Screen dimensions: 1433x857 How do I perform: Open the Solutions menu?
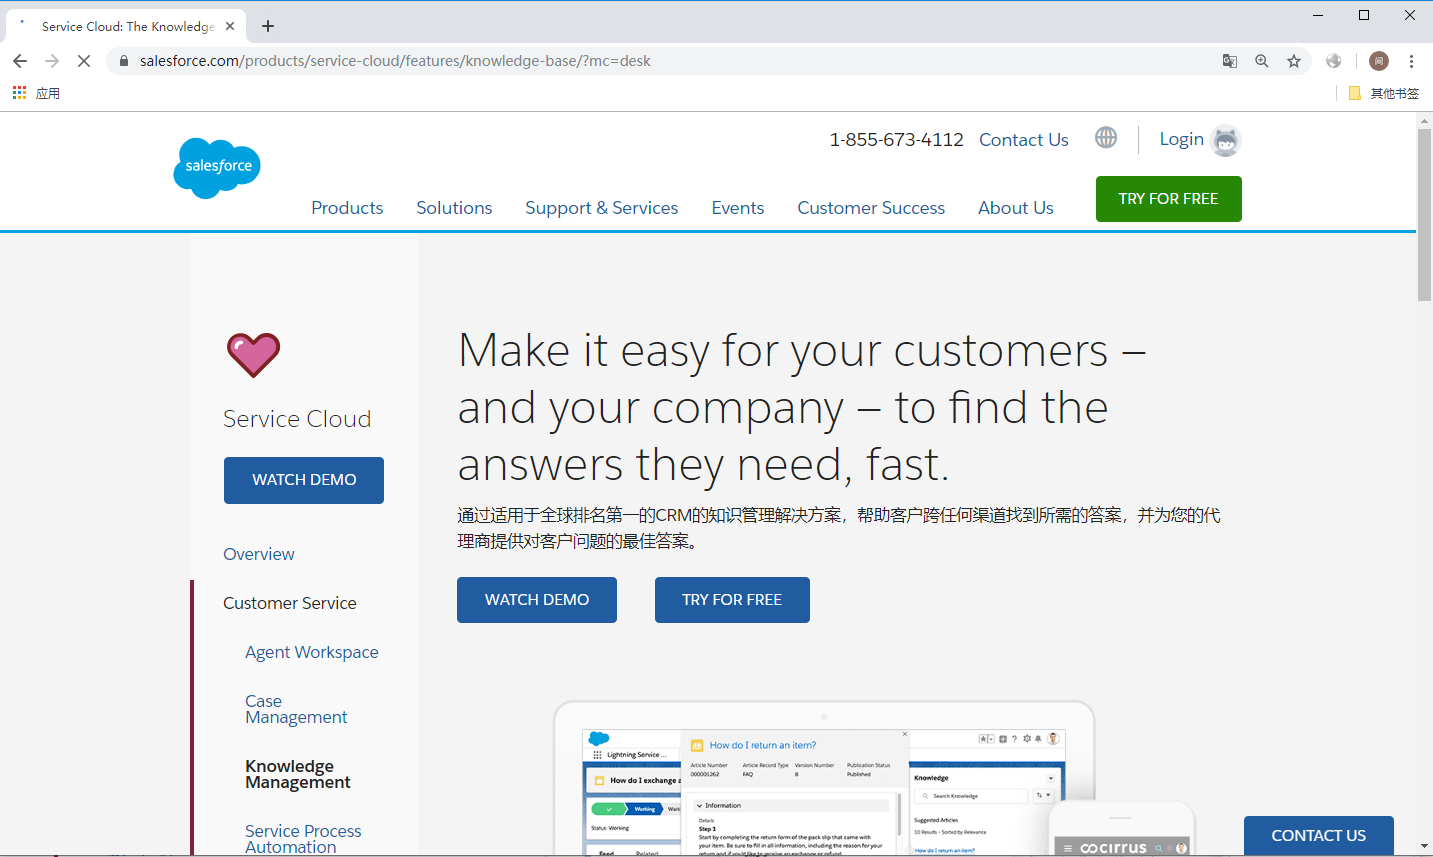click(x=453, y=208)
